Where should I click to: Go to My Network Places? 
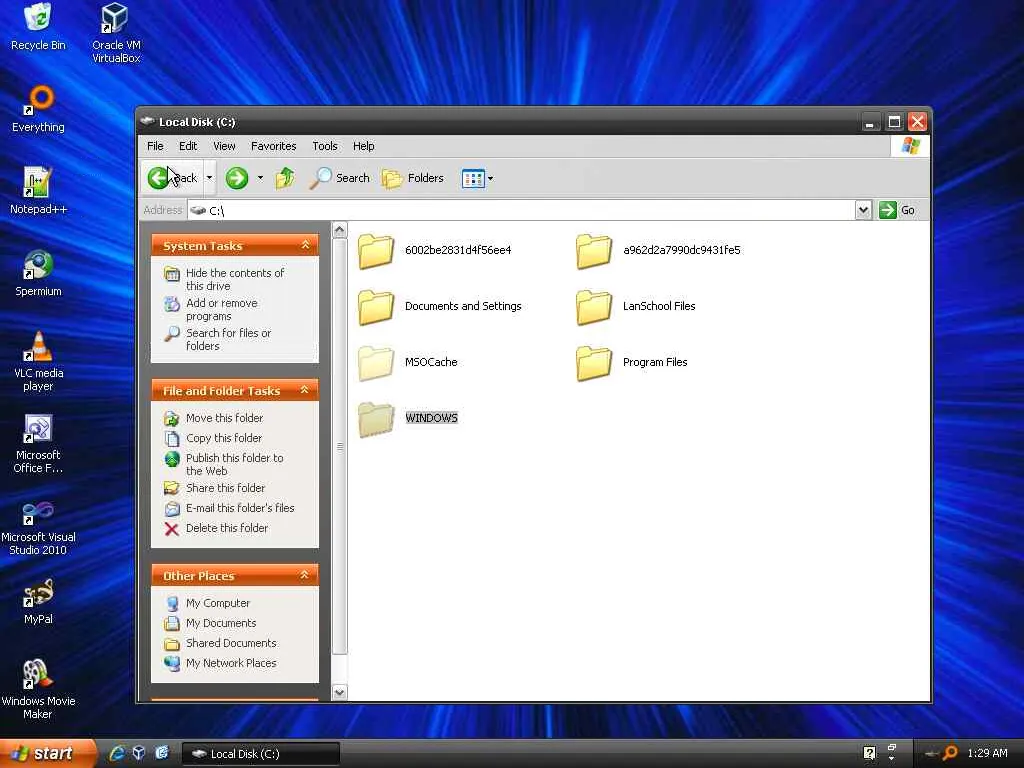pos(220,663)
